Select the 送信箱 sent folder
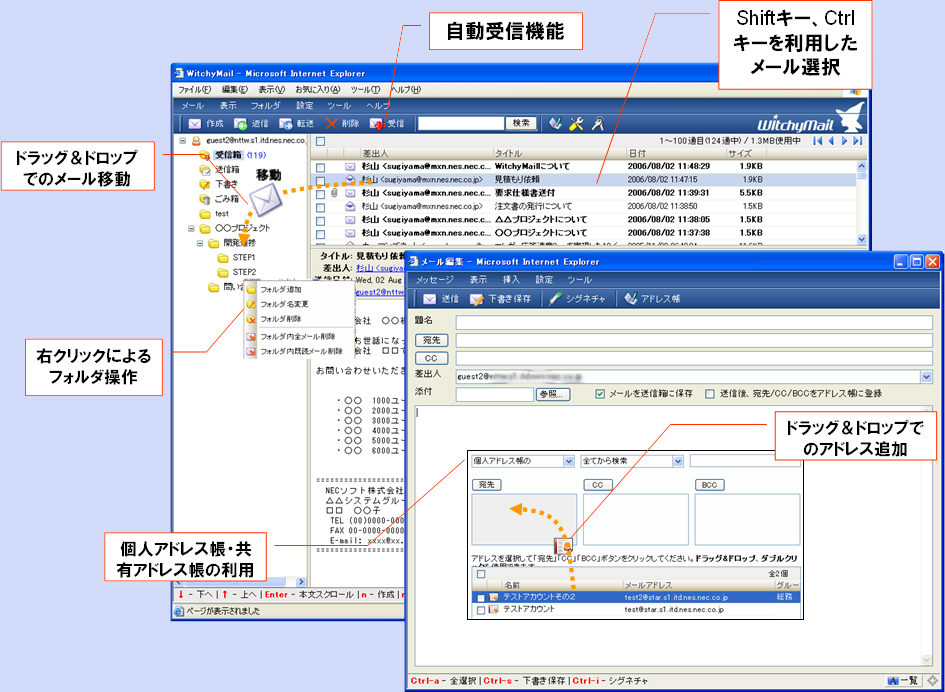This screenshot has width=945, height=692. click(227, 169)
